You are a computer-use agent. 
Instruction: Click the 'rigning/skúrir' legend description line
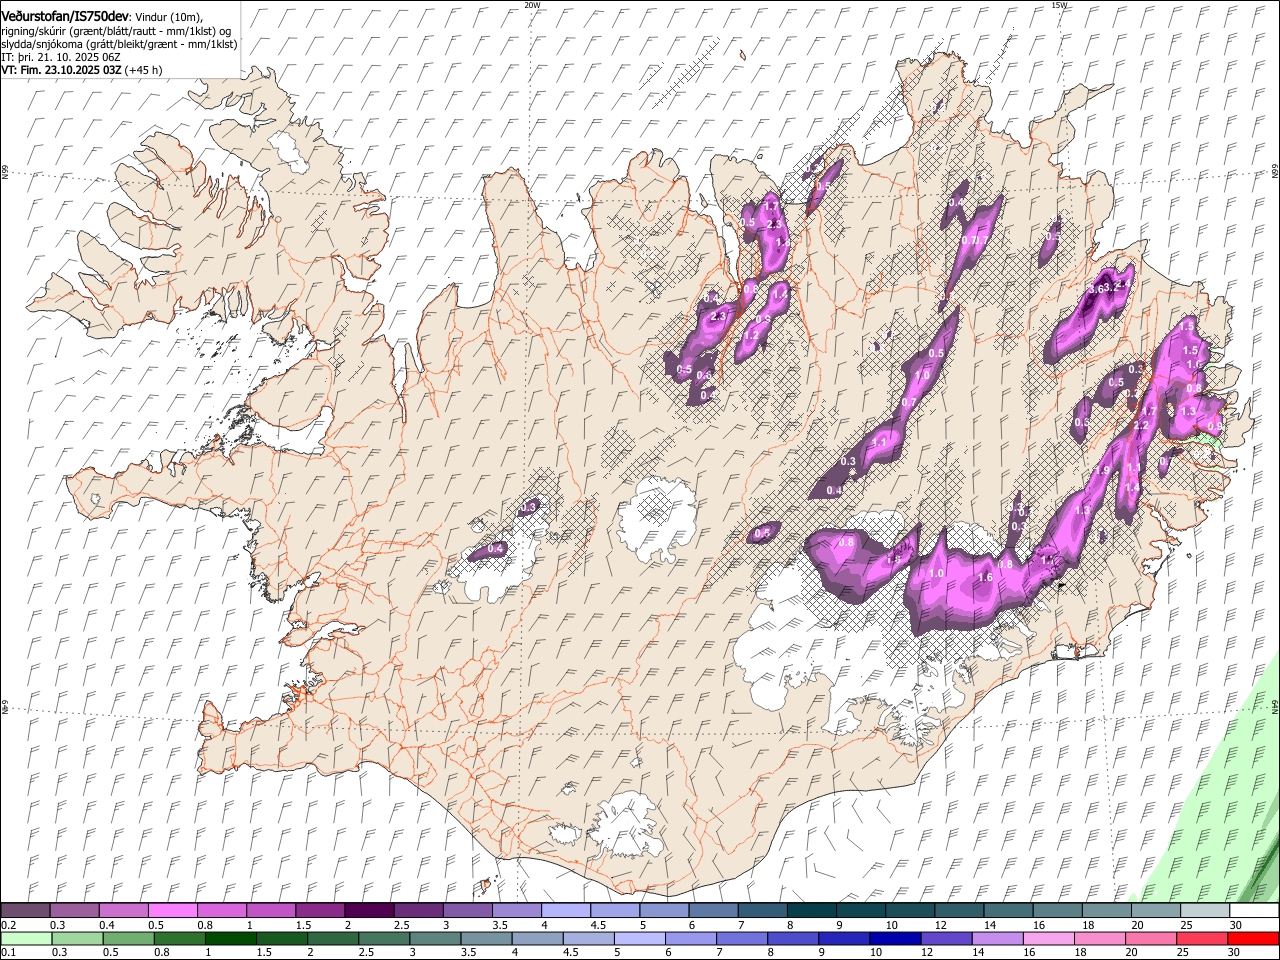tap(116, 31)
